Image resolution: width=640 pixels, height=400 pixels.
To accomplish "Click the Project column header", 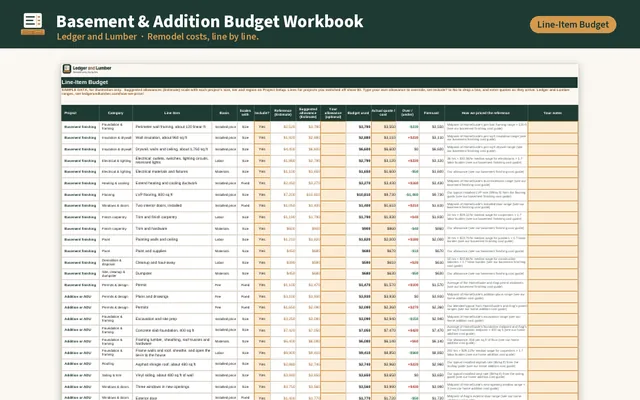I will click(80, 113).
